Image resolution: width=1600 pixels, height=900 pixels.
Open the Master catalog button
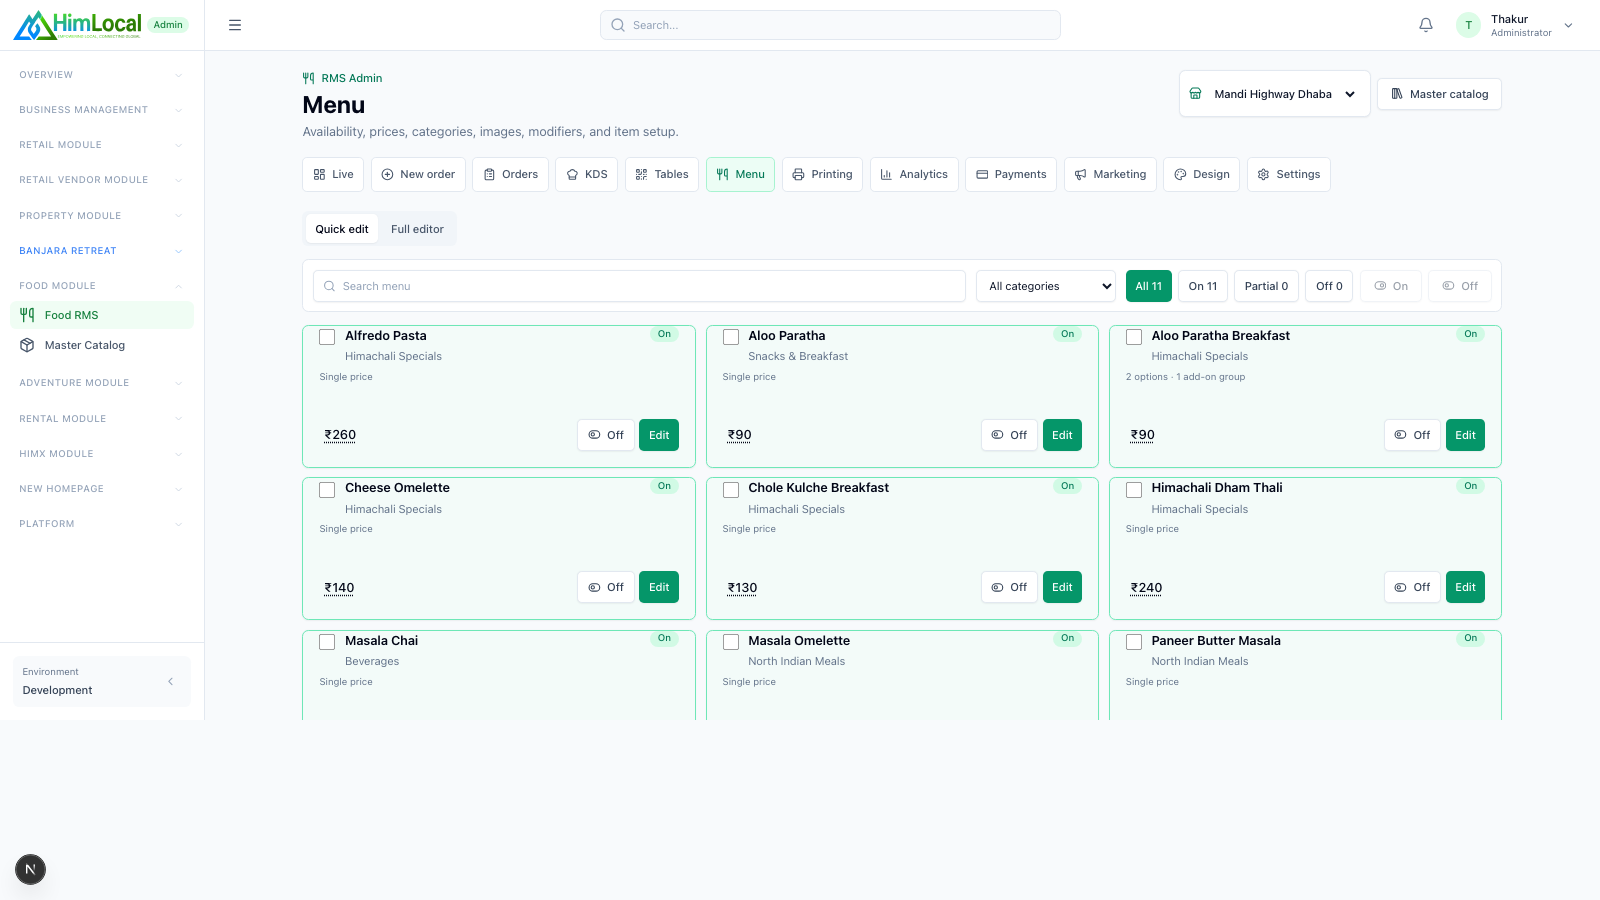click(1439, 94)
